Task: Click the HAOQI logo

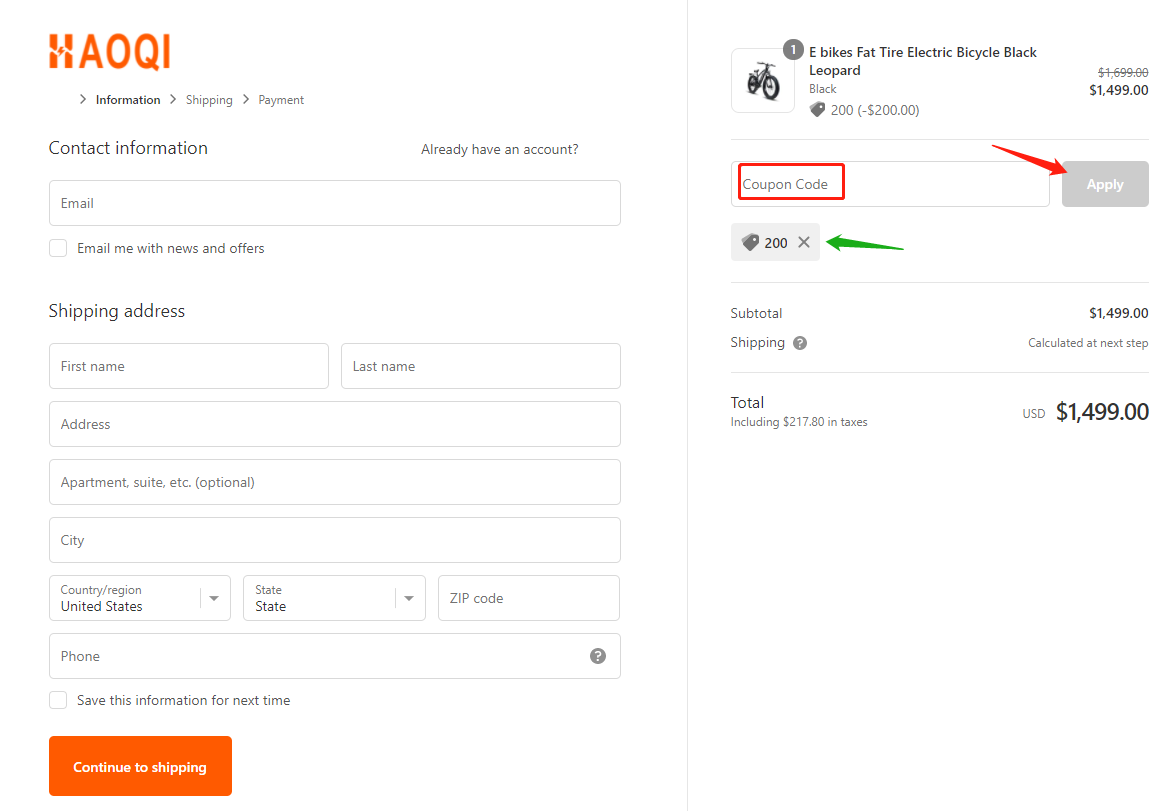Action: click(x=110, y=52)
